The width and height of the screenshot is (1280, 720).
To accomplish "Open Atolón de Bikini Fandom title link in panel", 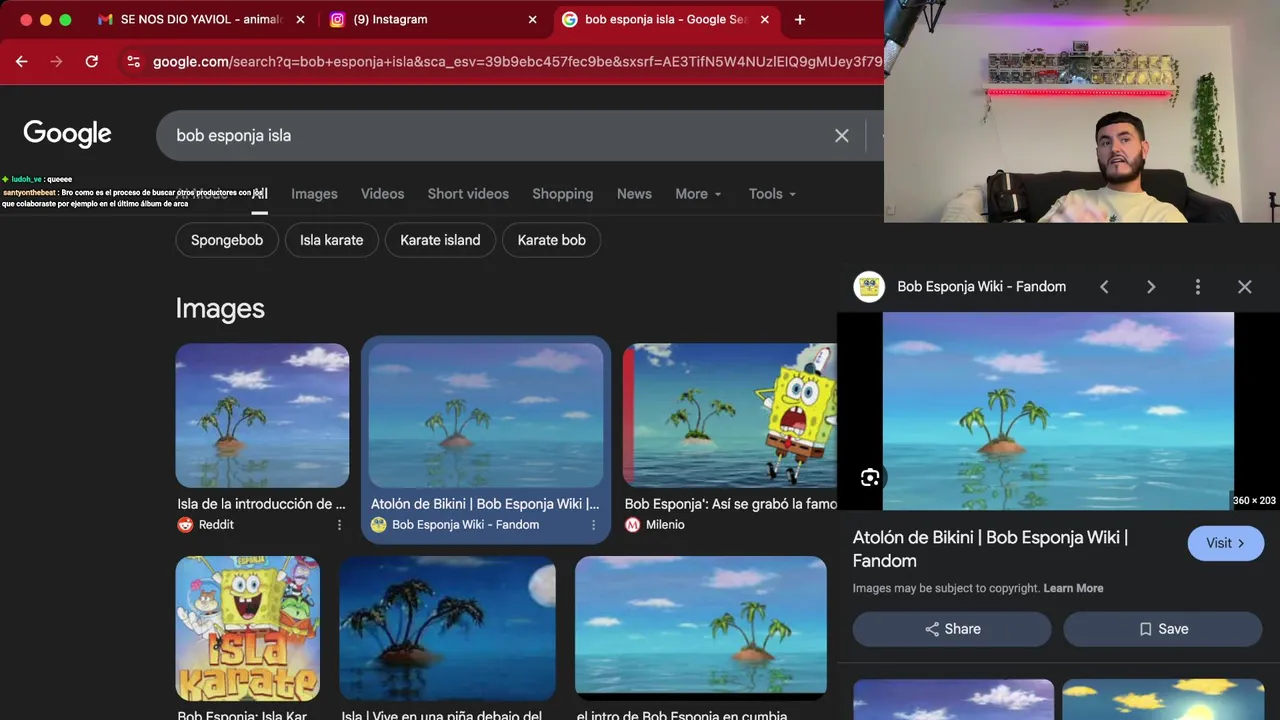I will [x=990, y=549].
